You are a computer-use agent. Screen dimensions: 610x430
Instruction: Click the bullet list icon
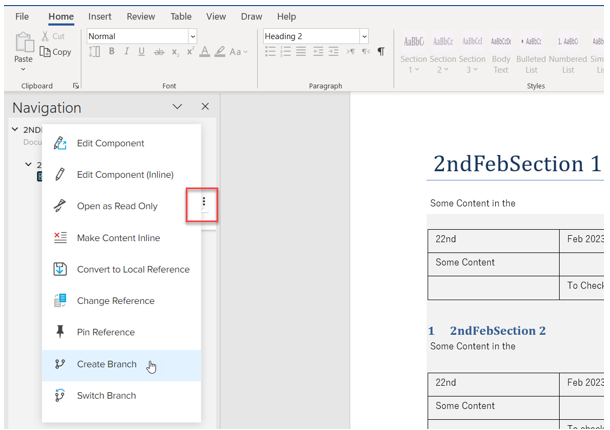point(270,51)
